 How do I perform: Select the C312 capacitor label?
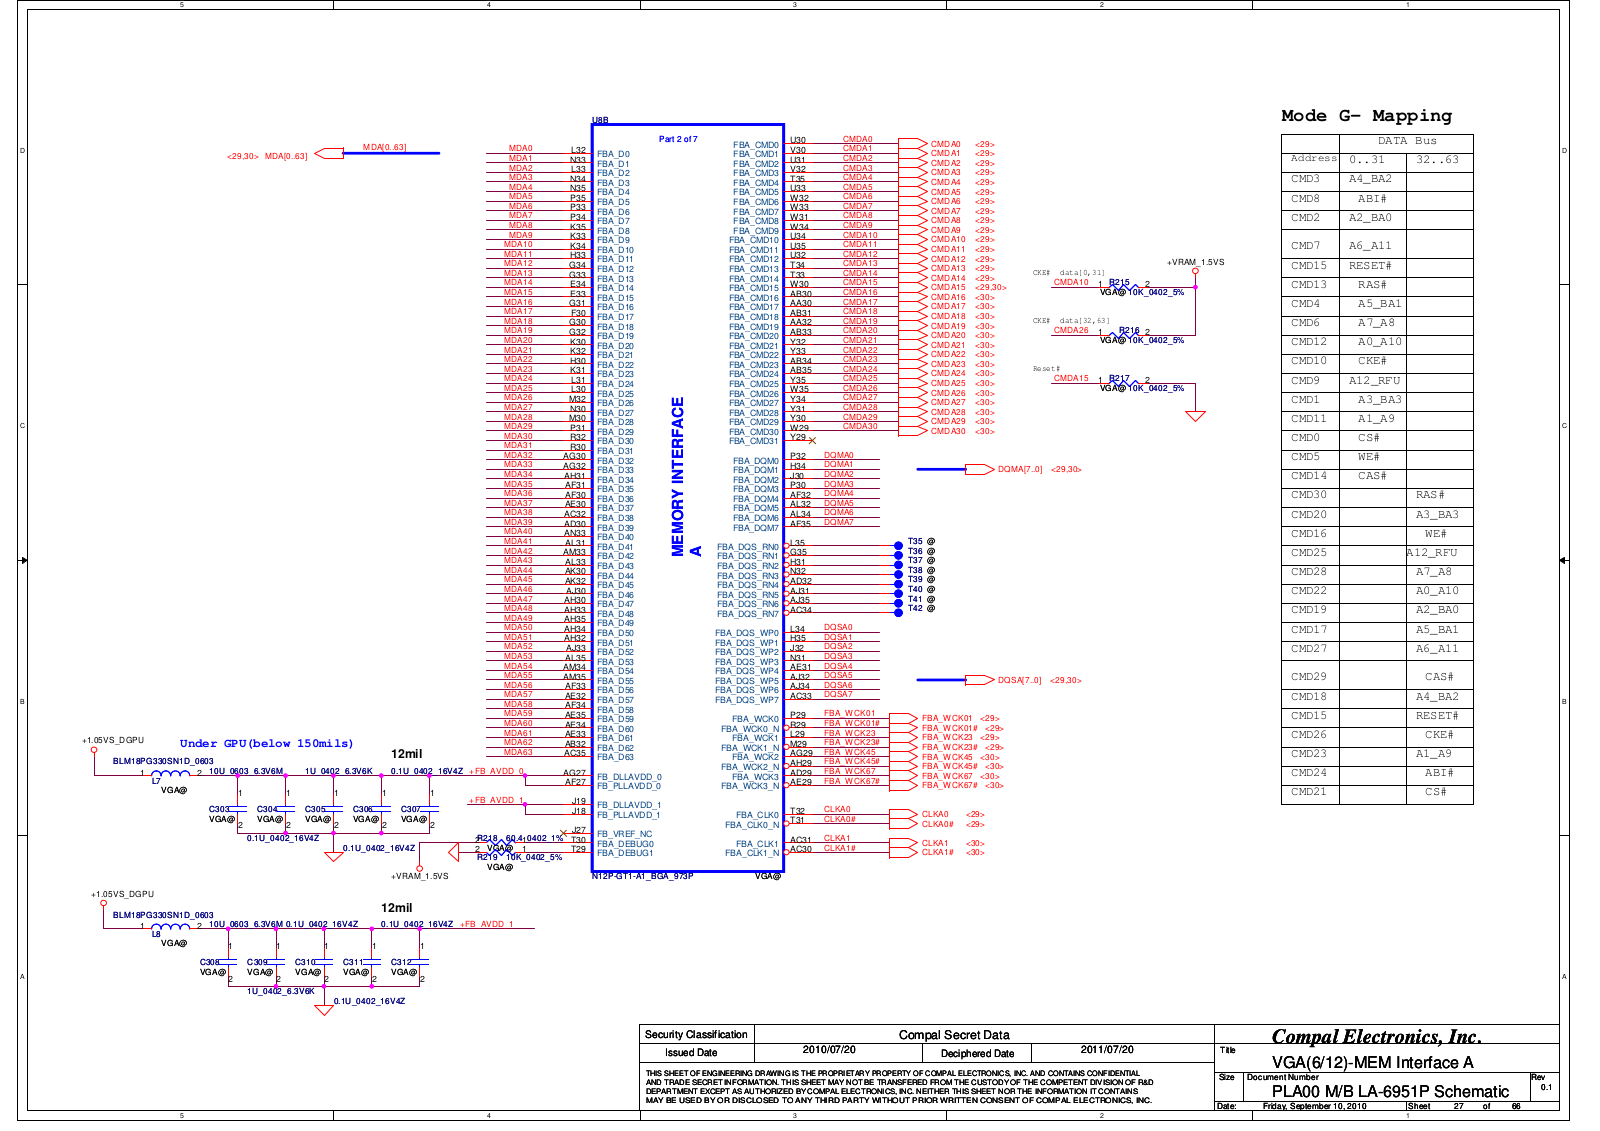coord(401,962)
